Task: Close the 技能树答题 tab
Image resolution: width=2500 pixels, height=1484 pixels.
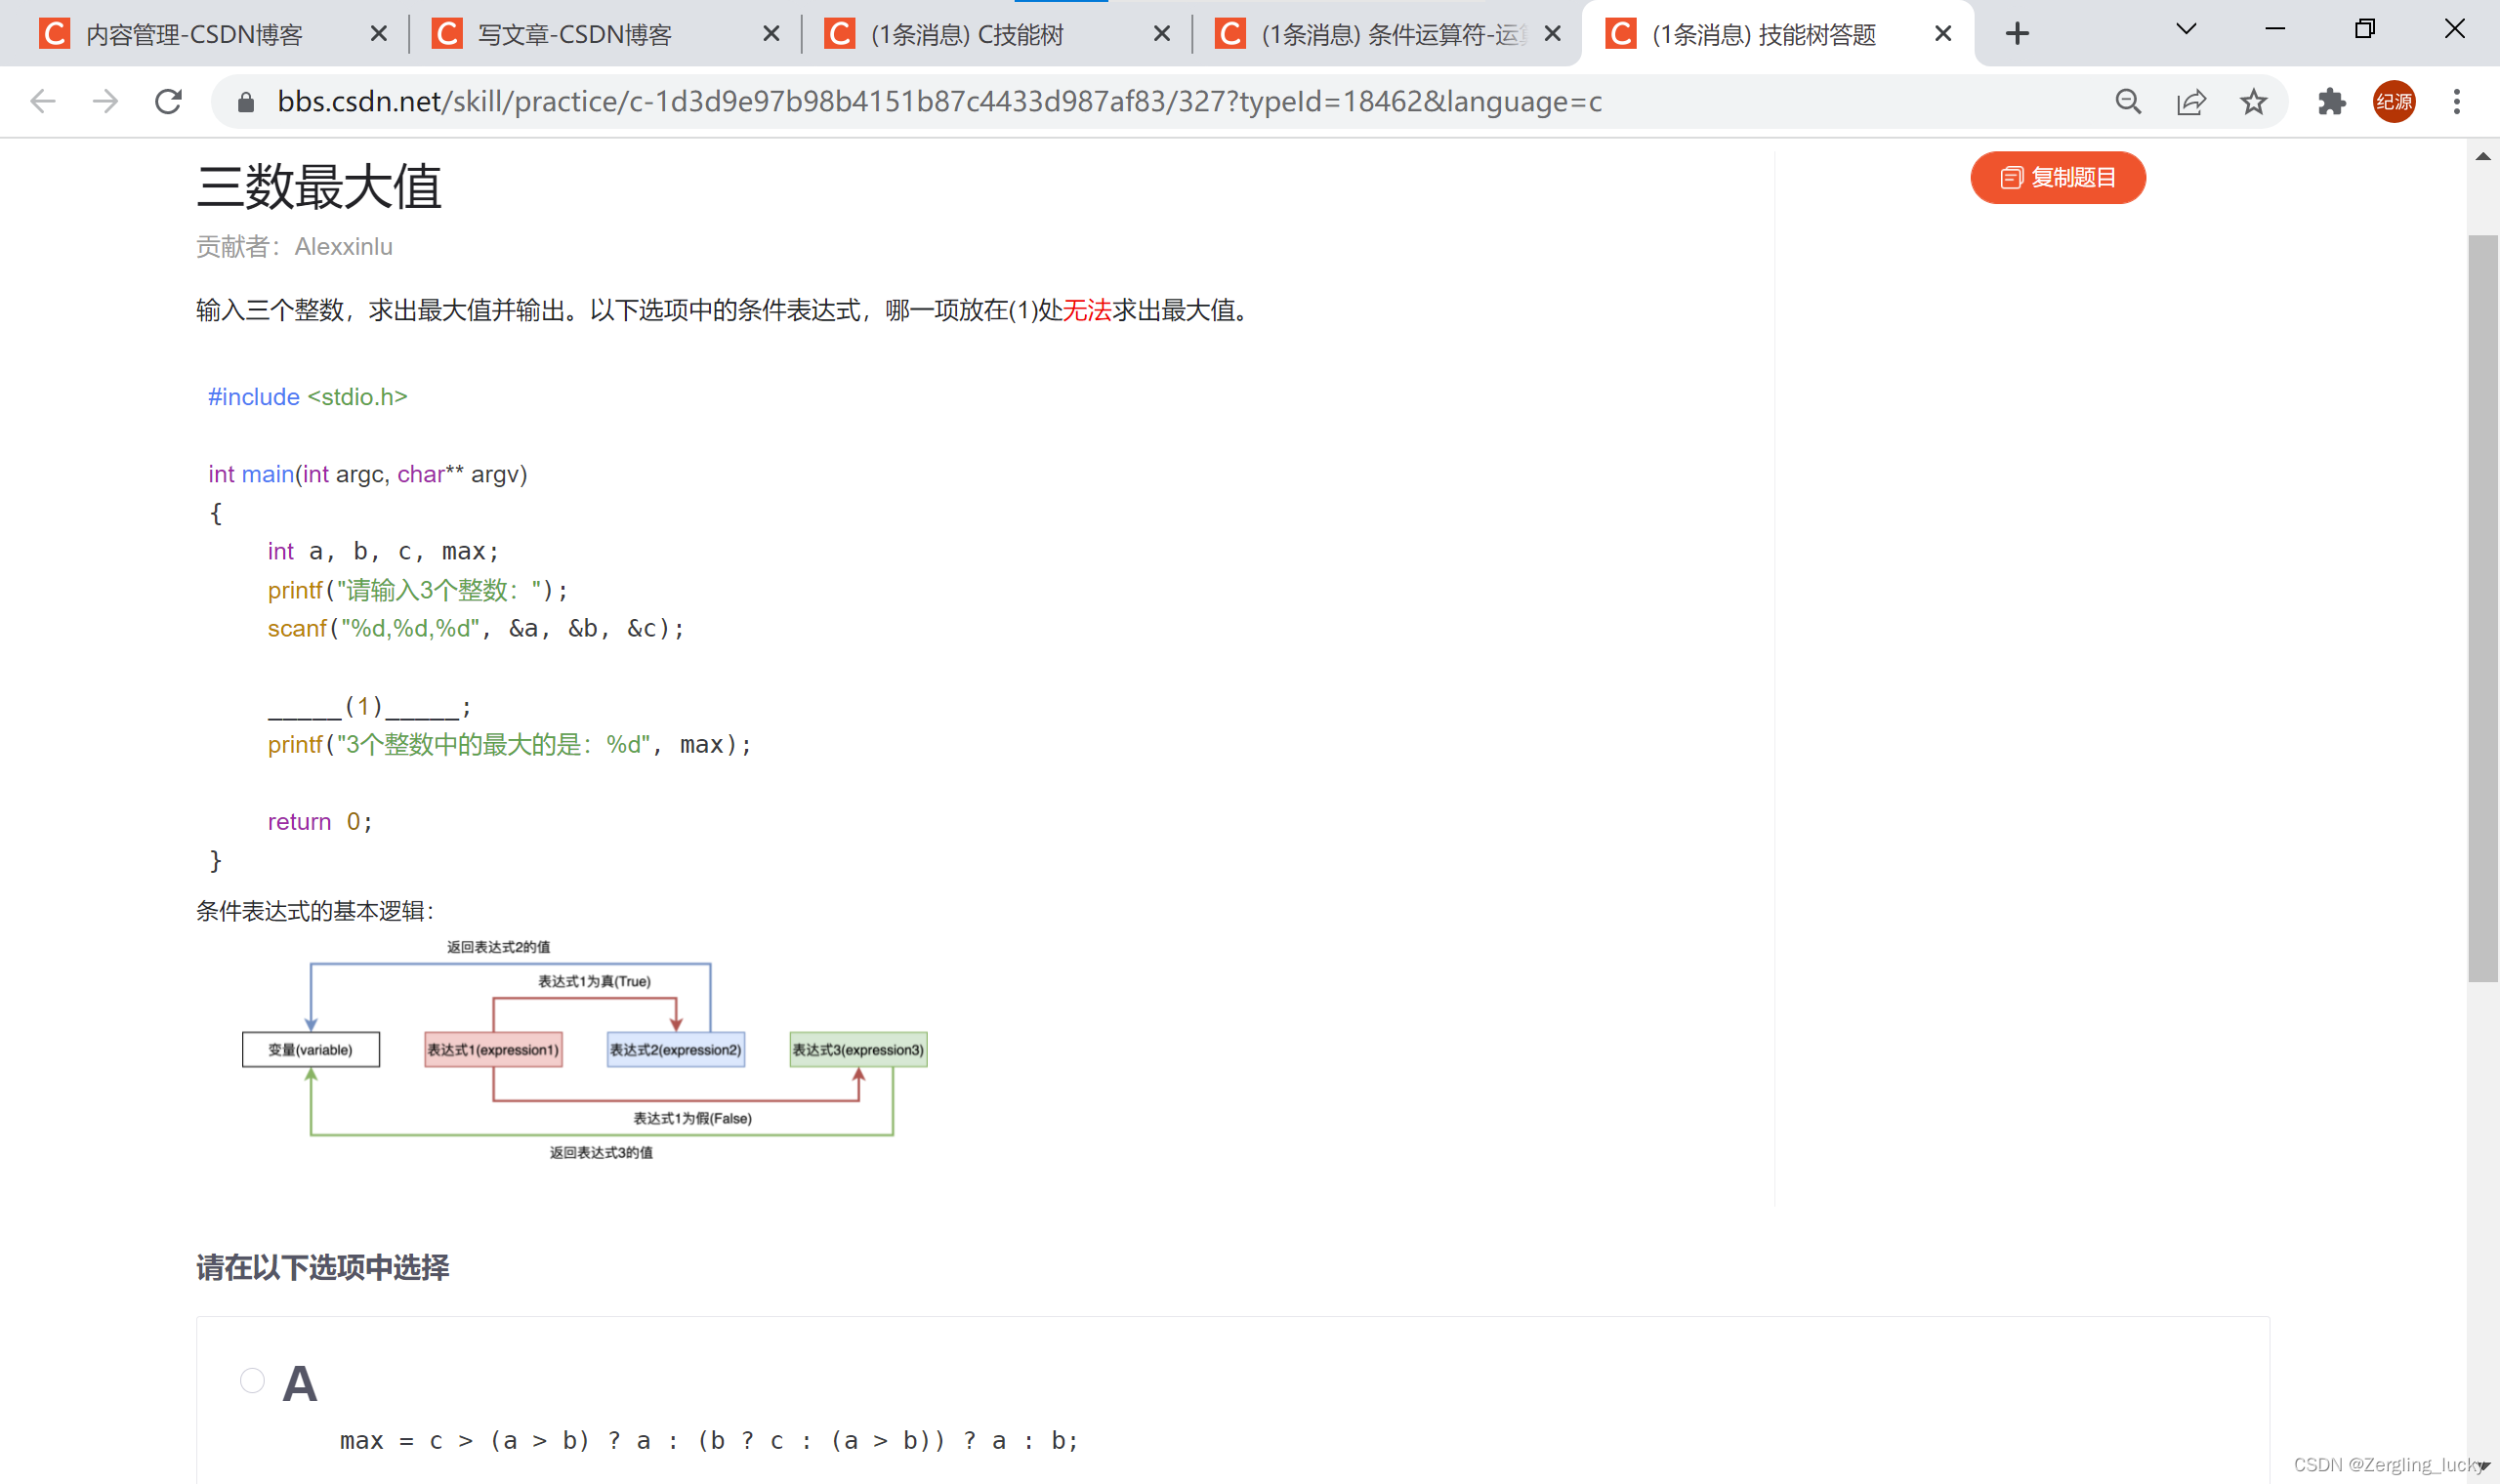Action: (1943, 35)
